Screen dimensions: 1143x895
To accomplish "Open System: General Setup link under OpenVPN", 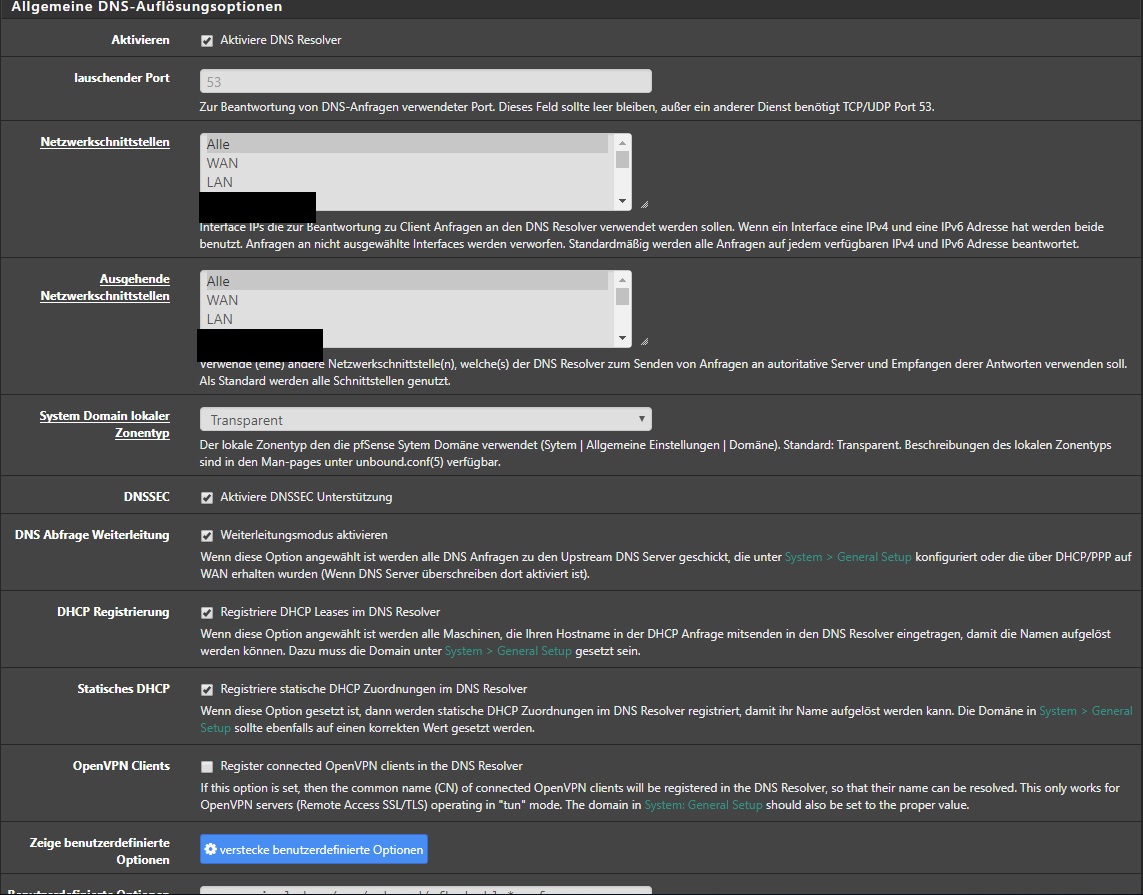I will (x=703, y=805).
